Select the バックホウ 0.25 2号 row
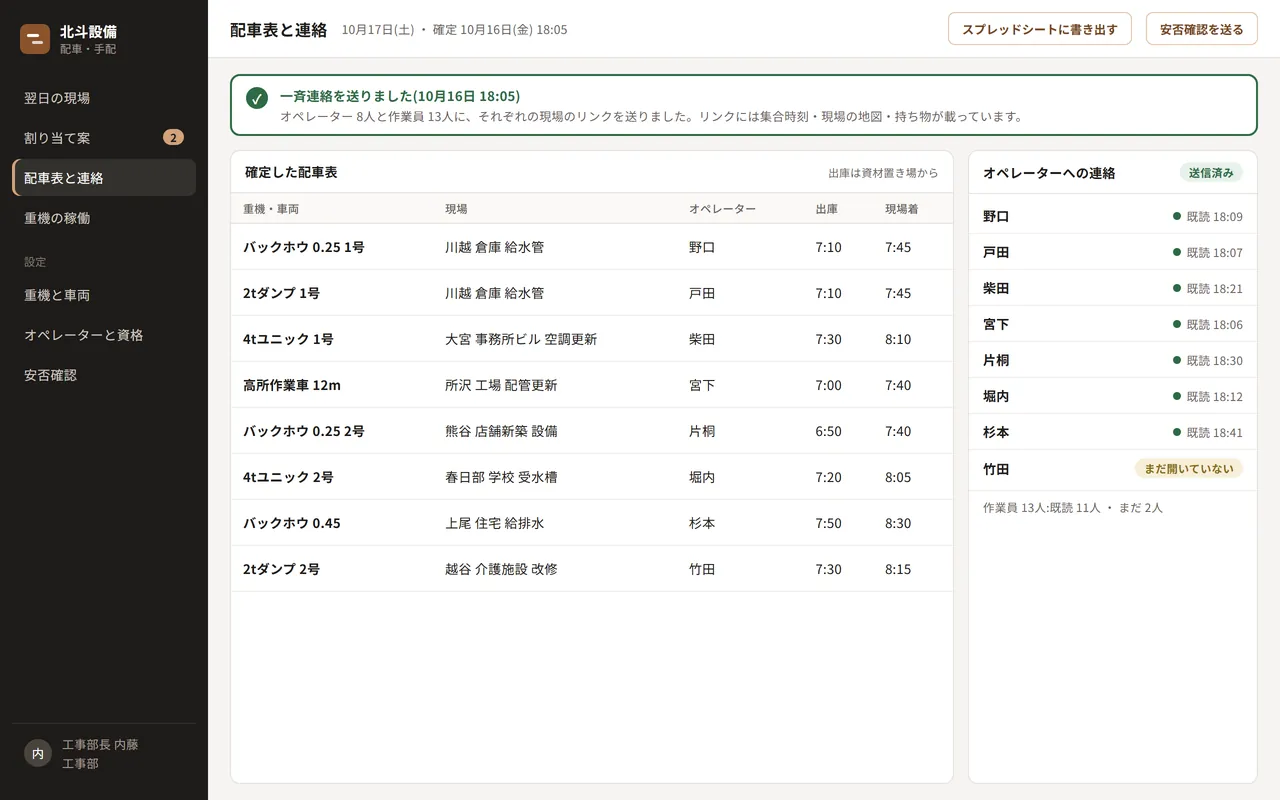The image size is (1280, 800). (592, 431)
